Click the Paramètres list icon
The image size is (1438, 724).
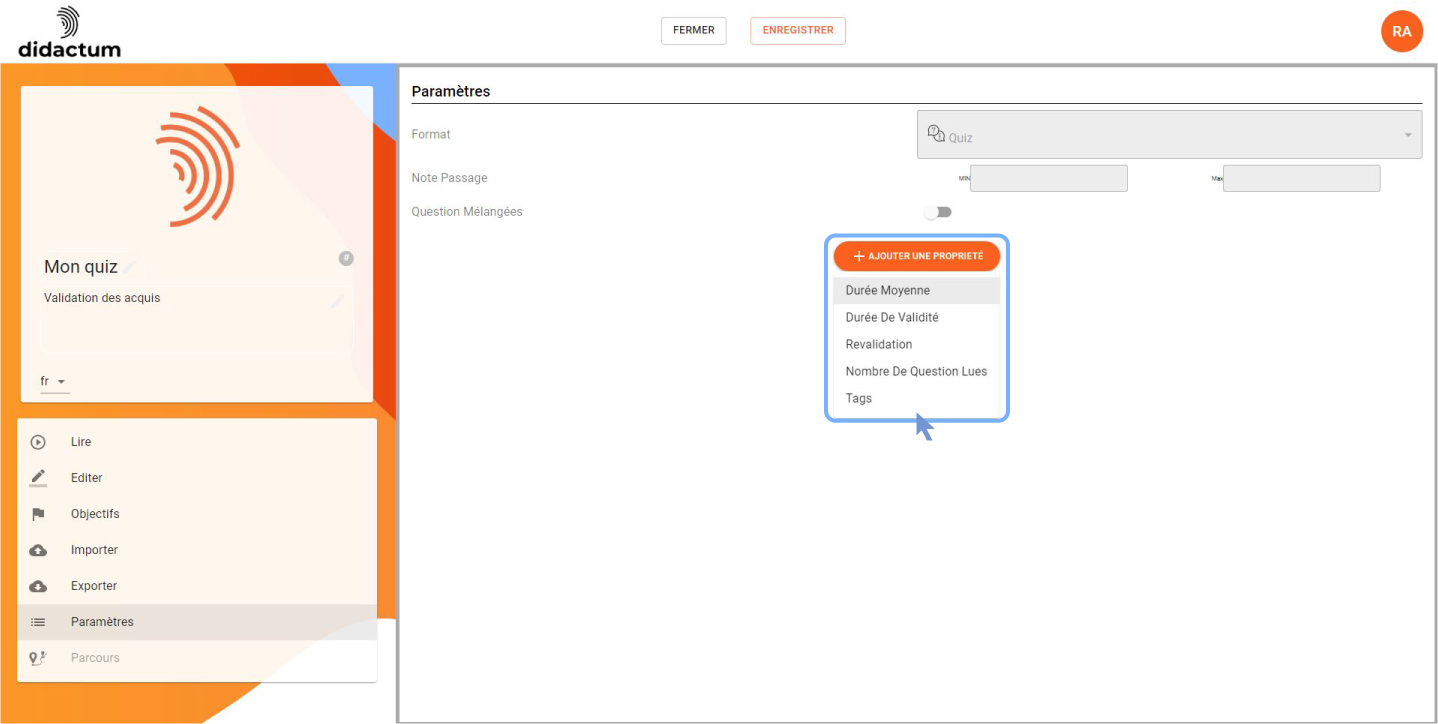pyautogui.click(x=38, y=622)
